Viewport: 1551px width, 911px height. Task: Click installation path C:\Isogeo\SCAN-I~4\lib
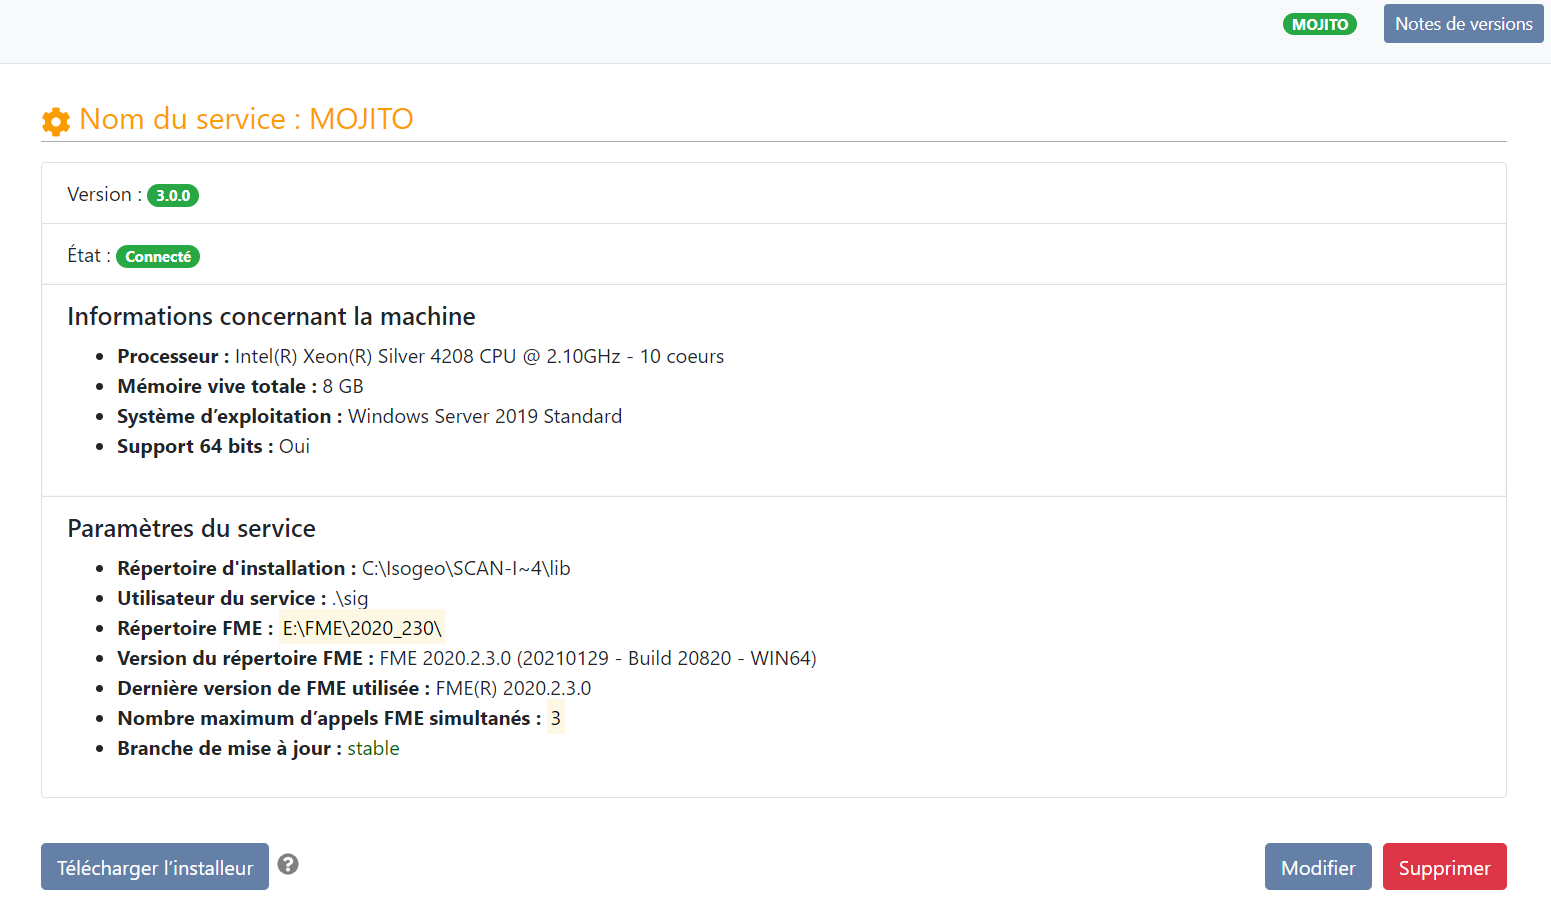pos(466,568)
